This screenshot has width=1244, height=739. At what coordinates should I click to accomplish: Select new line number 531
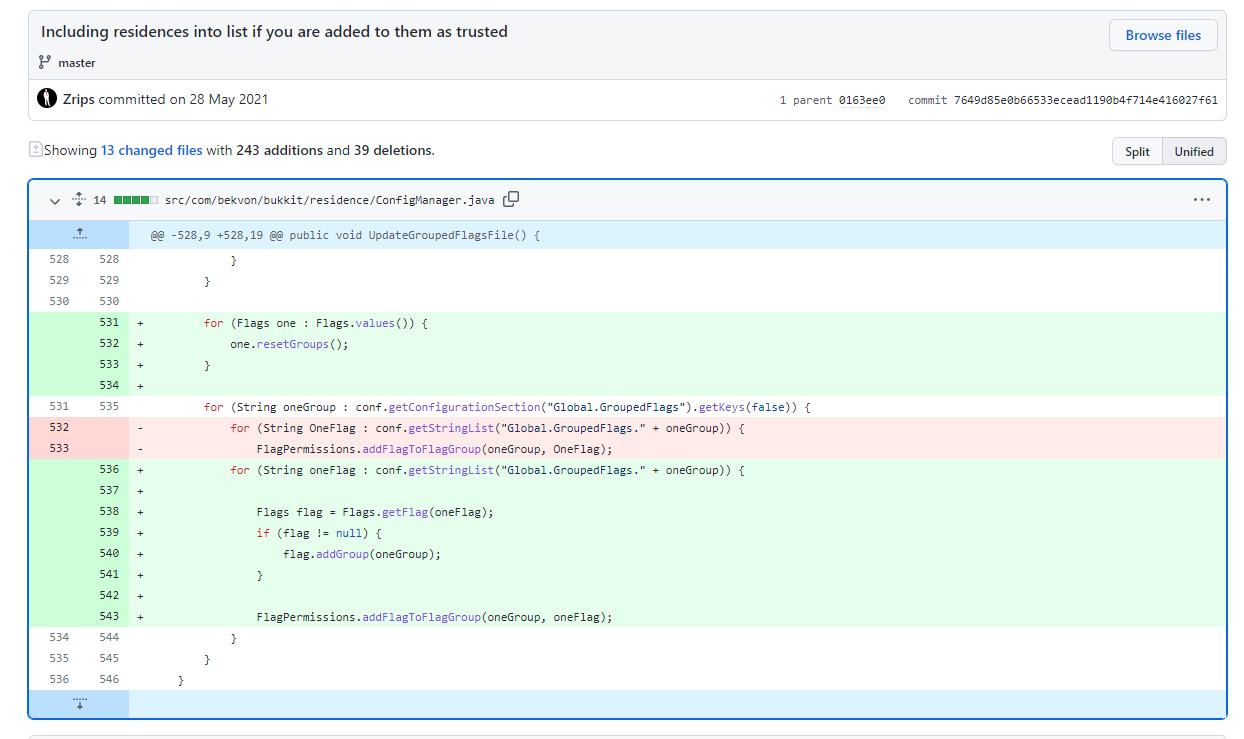click(104, 322)
